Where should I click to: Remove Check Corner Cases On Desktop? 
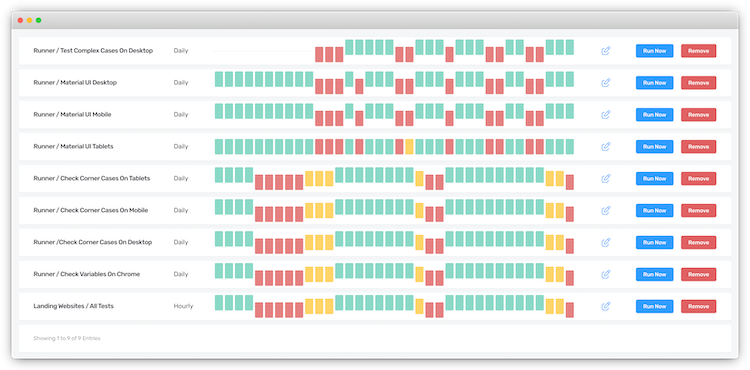[698, 242]
